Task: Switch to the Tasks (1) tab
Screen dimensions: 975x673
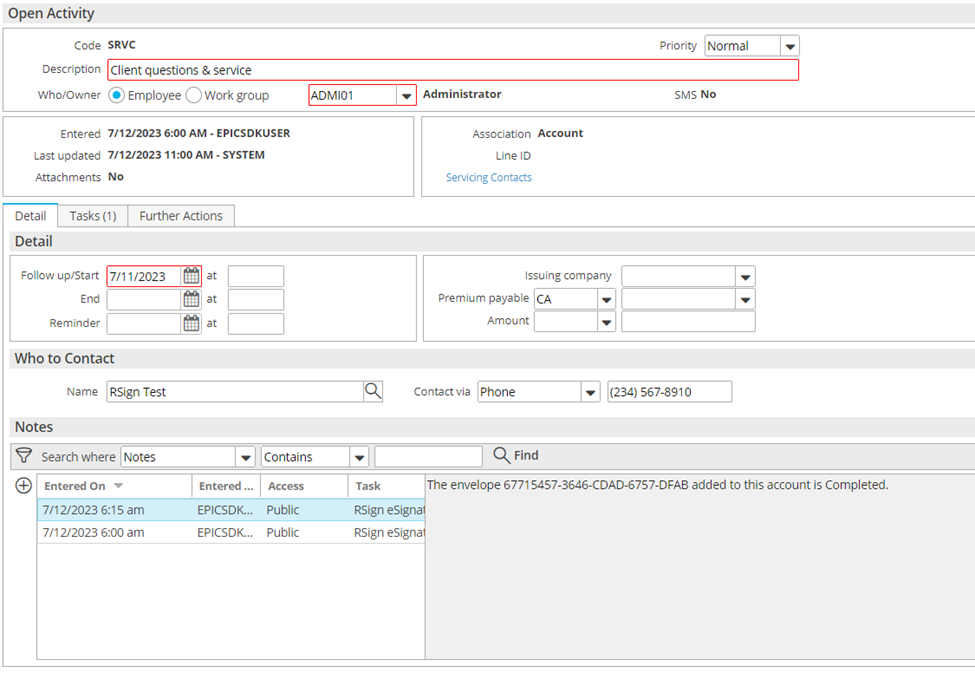Action: (x=93, y=216)
